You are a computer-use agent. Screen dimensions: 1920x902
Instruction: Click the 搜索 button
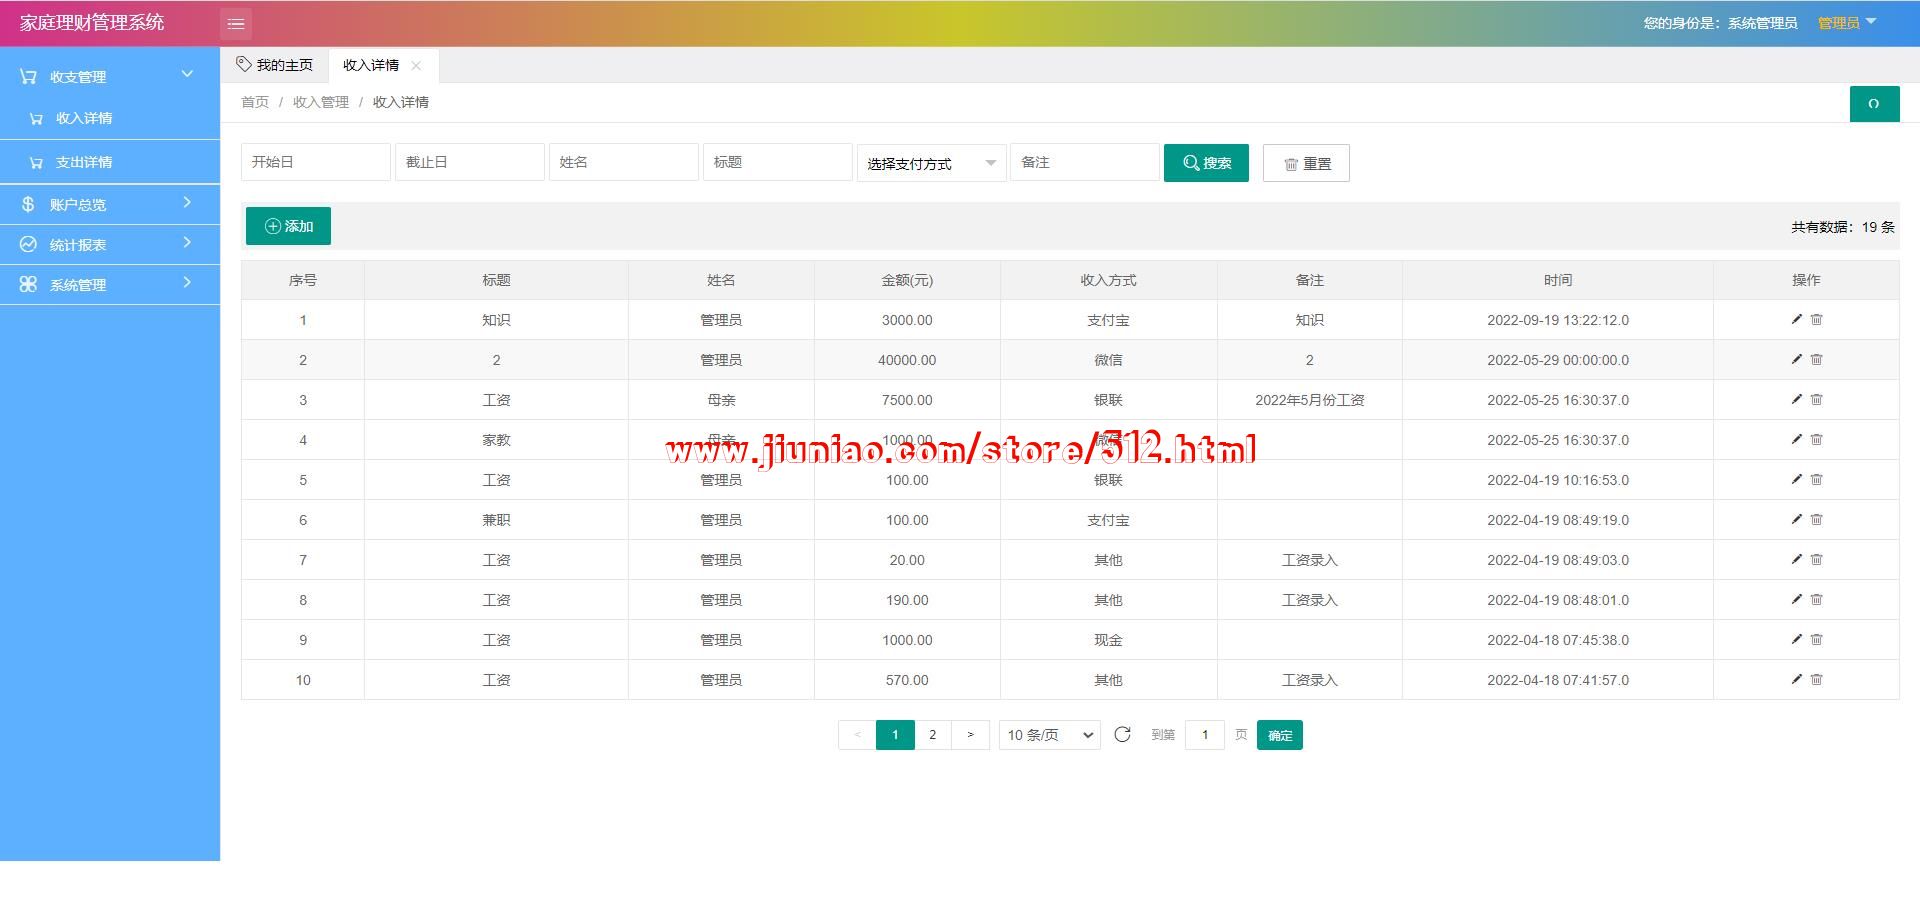(x=1205, y=163)
